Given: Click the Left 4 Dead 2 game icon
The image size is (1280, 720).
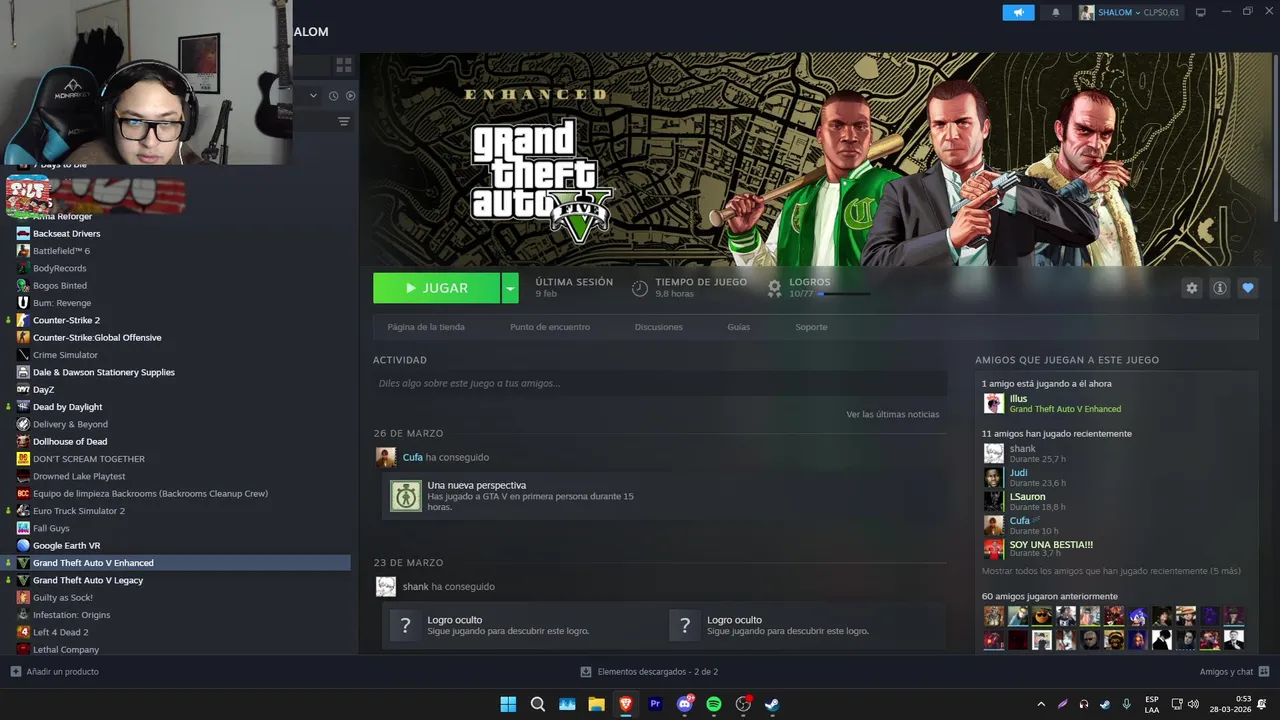Looking at the screenshot, I should pos(23,632).
